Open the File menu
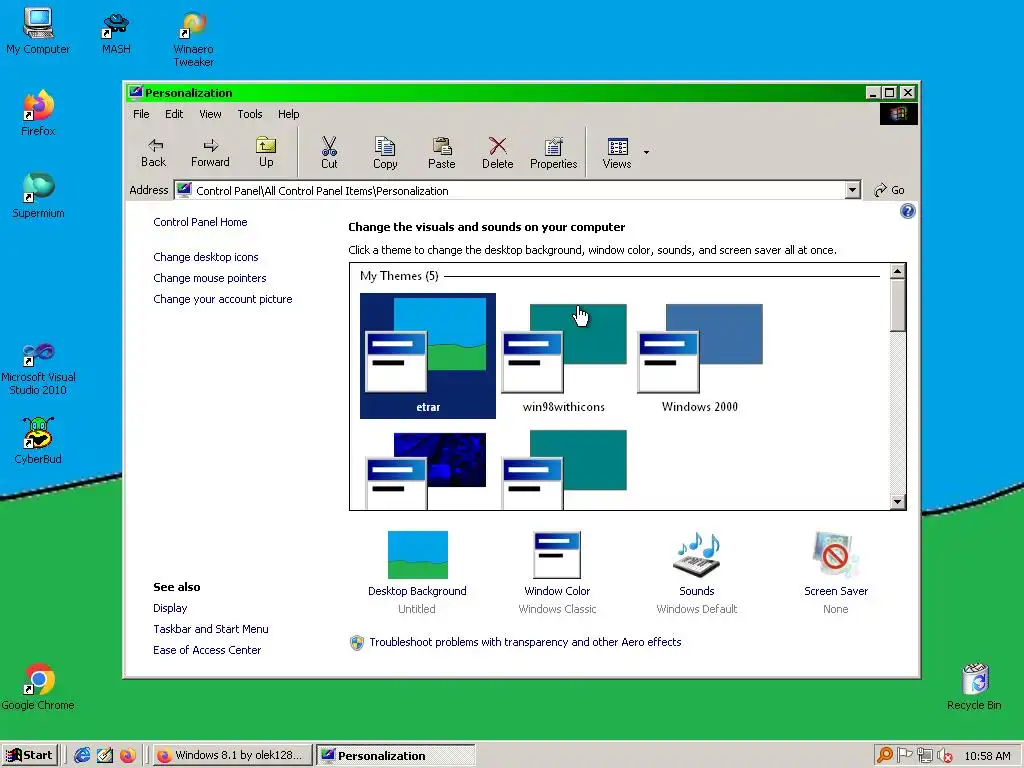This screenshot has width=1024, height=768. pos(141,114)
